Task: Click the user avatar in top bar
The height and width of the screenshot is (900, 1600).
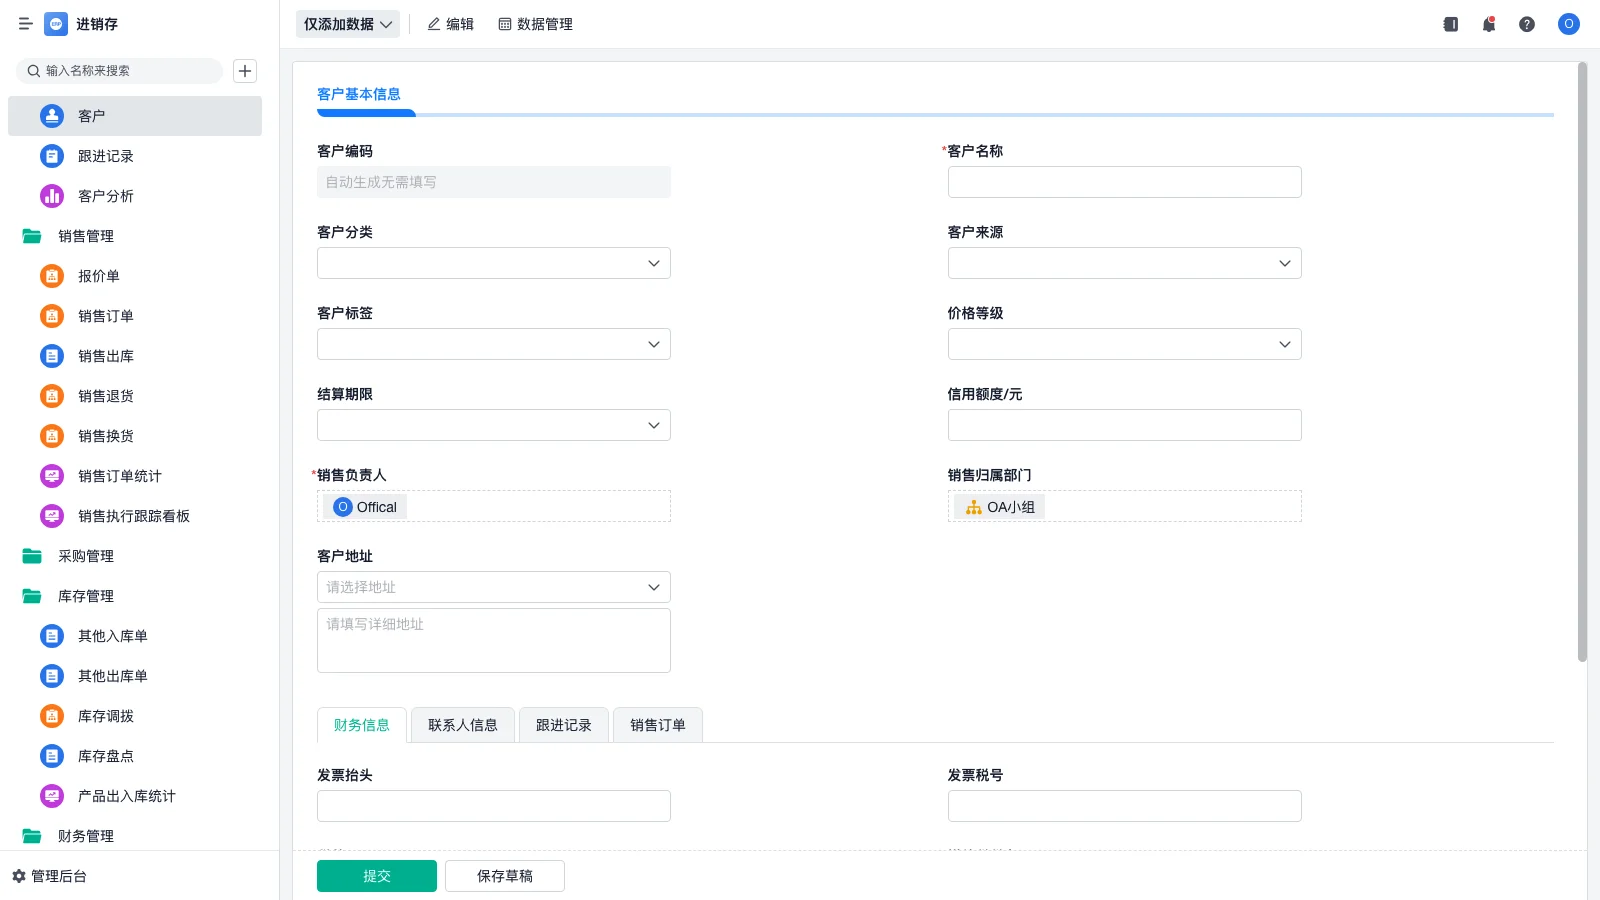Action: coord(1569,24)
